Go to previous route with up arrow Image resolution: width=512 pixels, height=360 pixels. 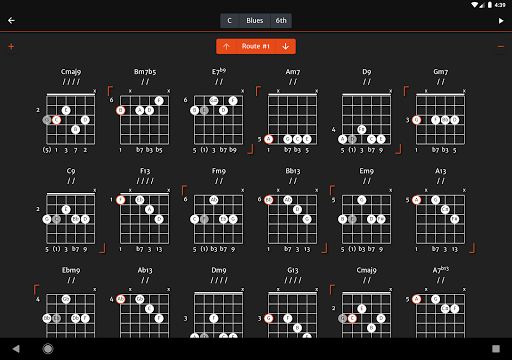[x=226, y=46]
